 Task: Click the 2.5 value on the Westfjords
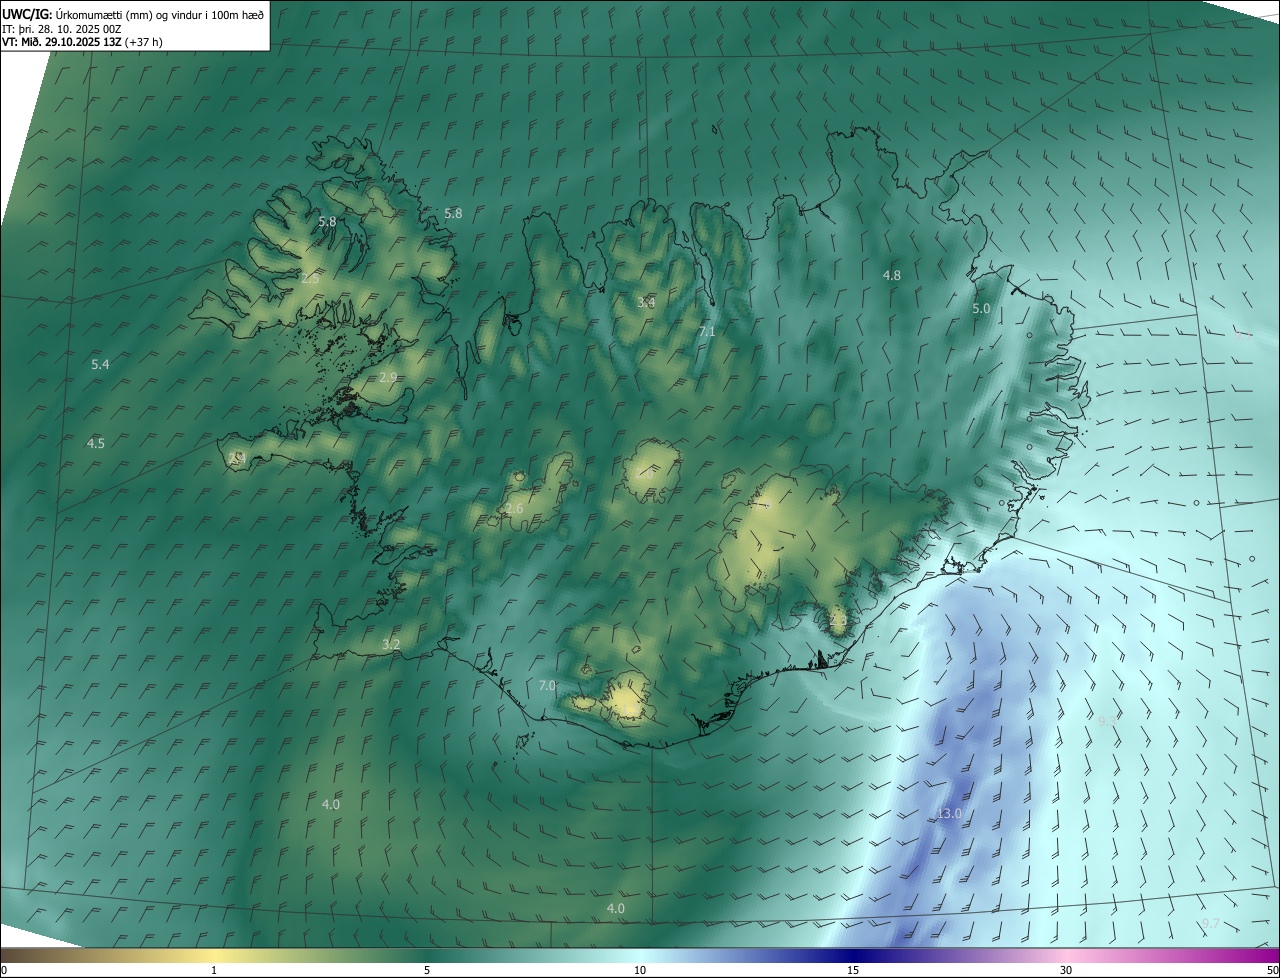(x=310, y=278)
